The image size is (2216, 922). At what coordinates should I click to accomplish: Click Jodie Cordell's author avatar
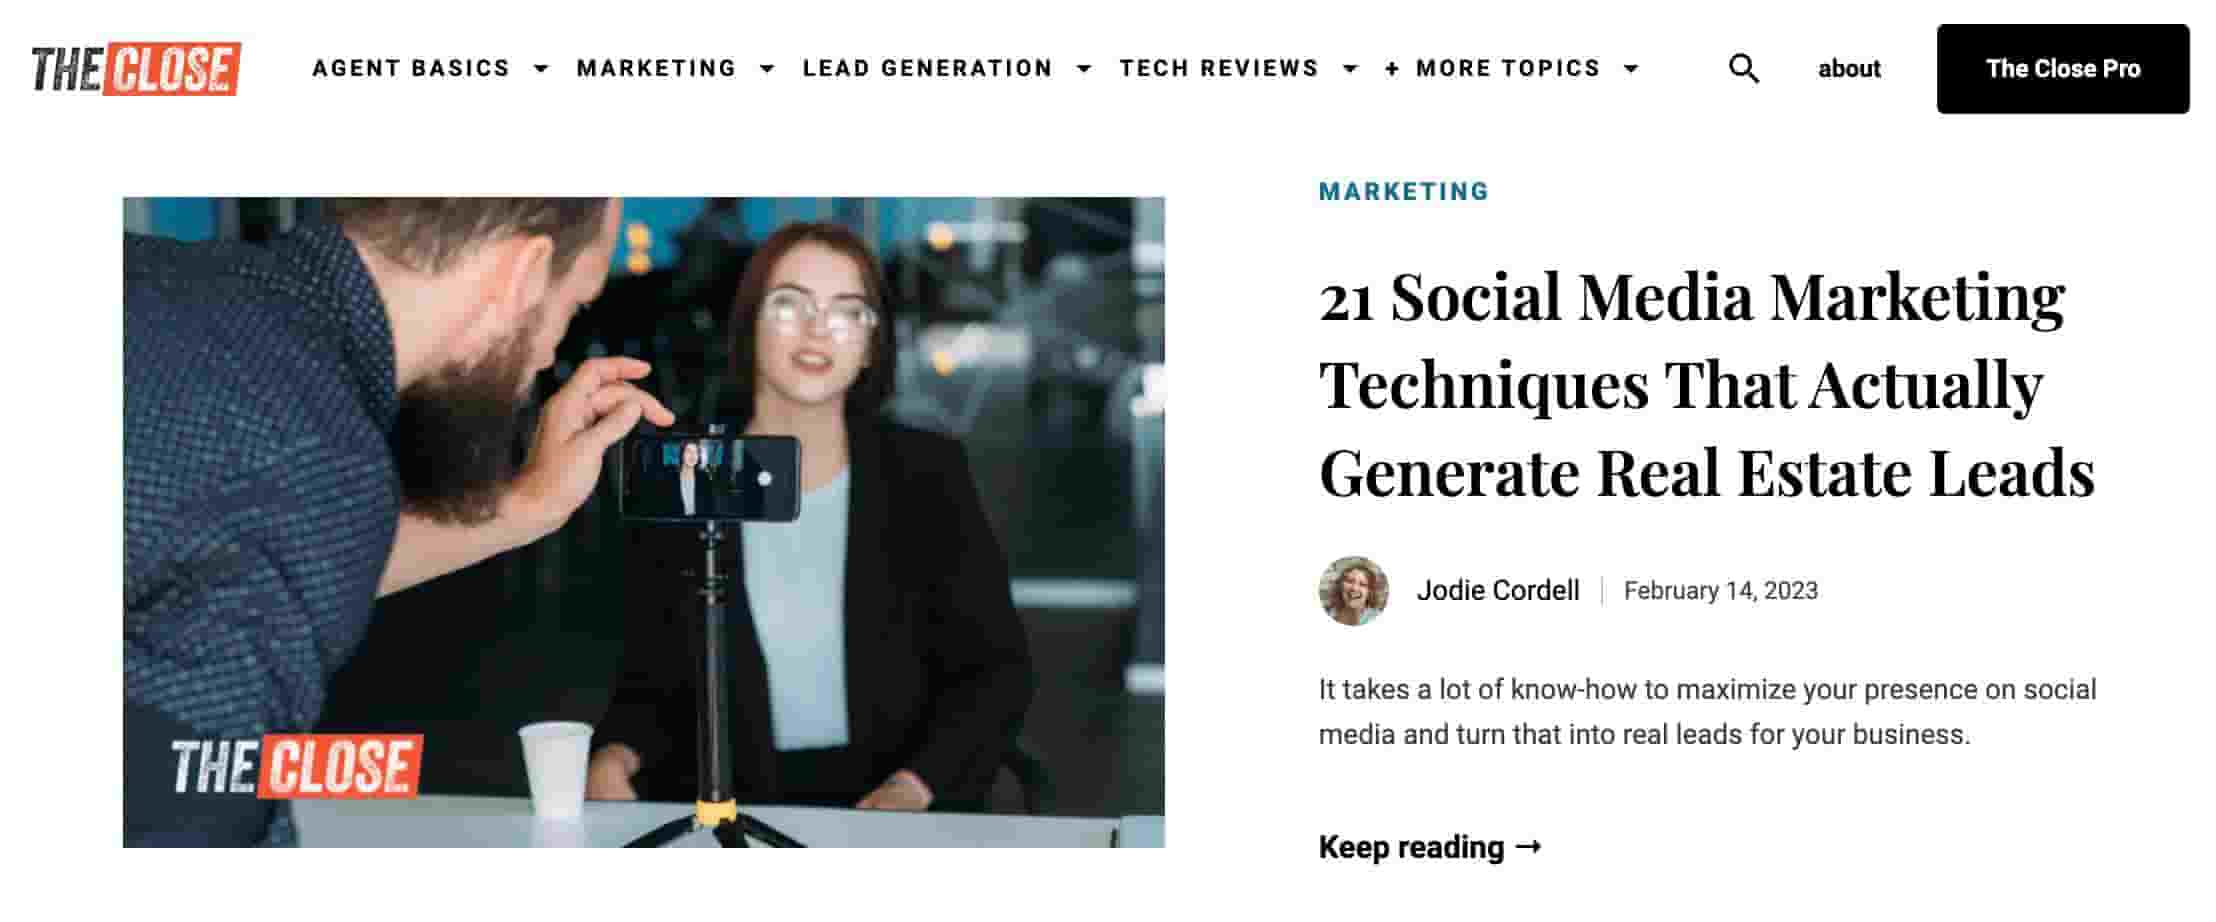click(1353, 591)
